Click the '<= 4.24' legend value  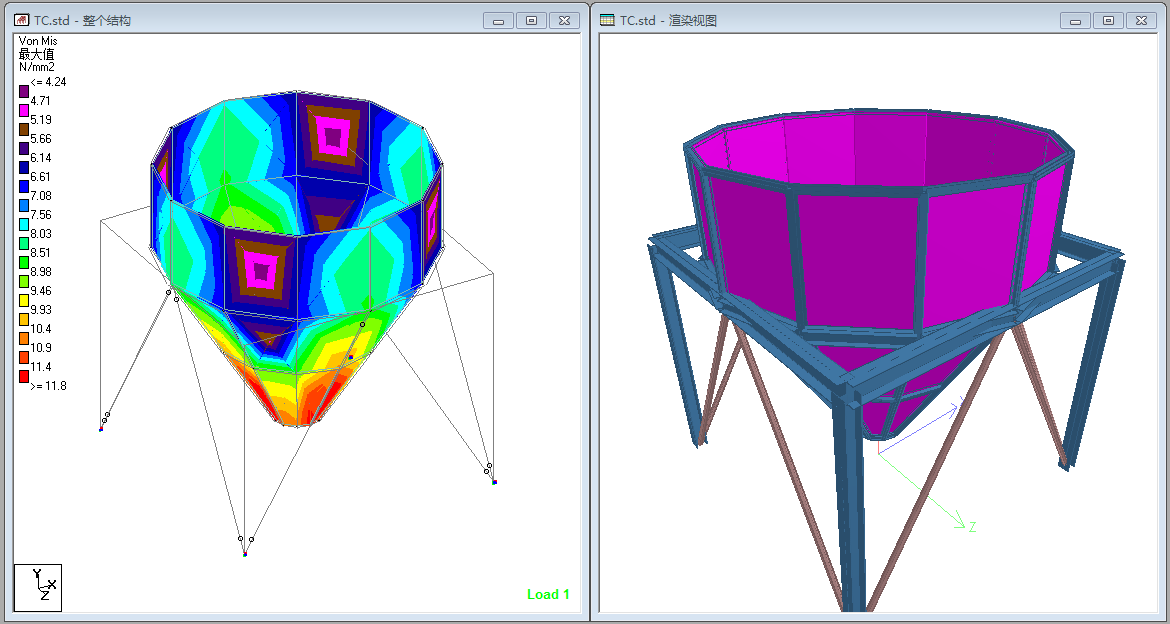(x=48, y=82)
